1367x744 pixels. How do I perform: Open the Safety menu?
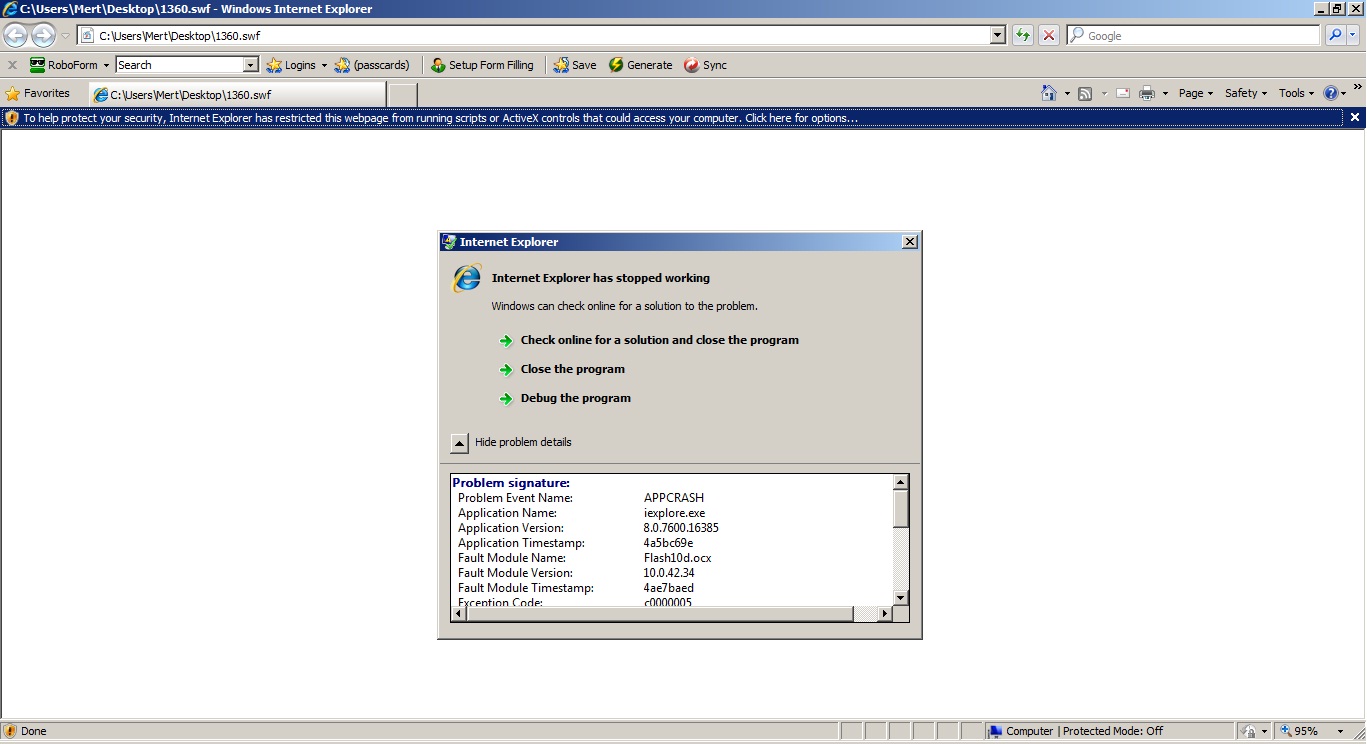(x=1245, y=94)
